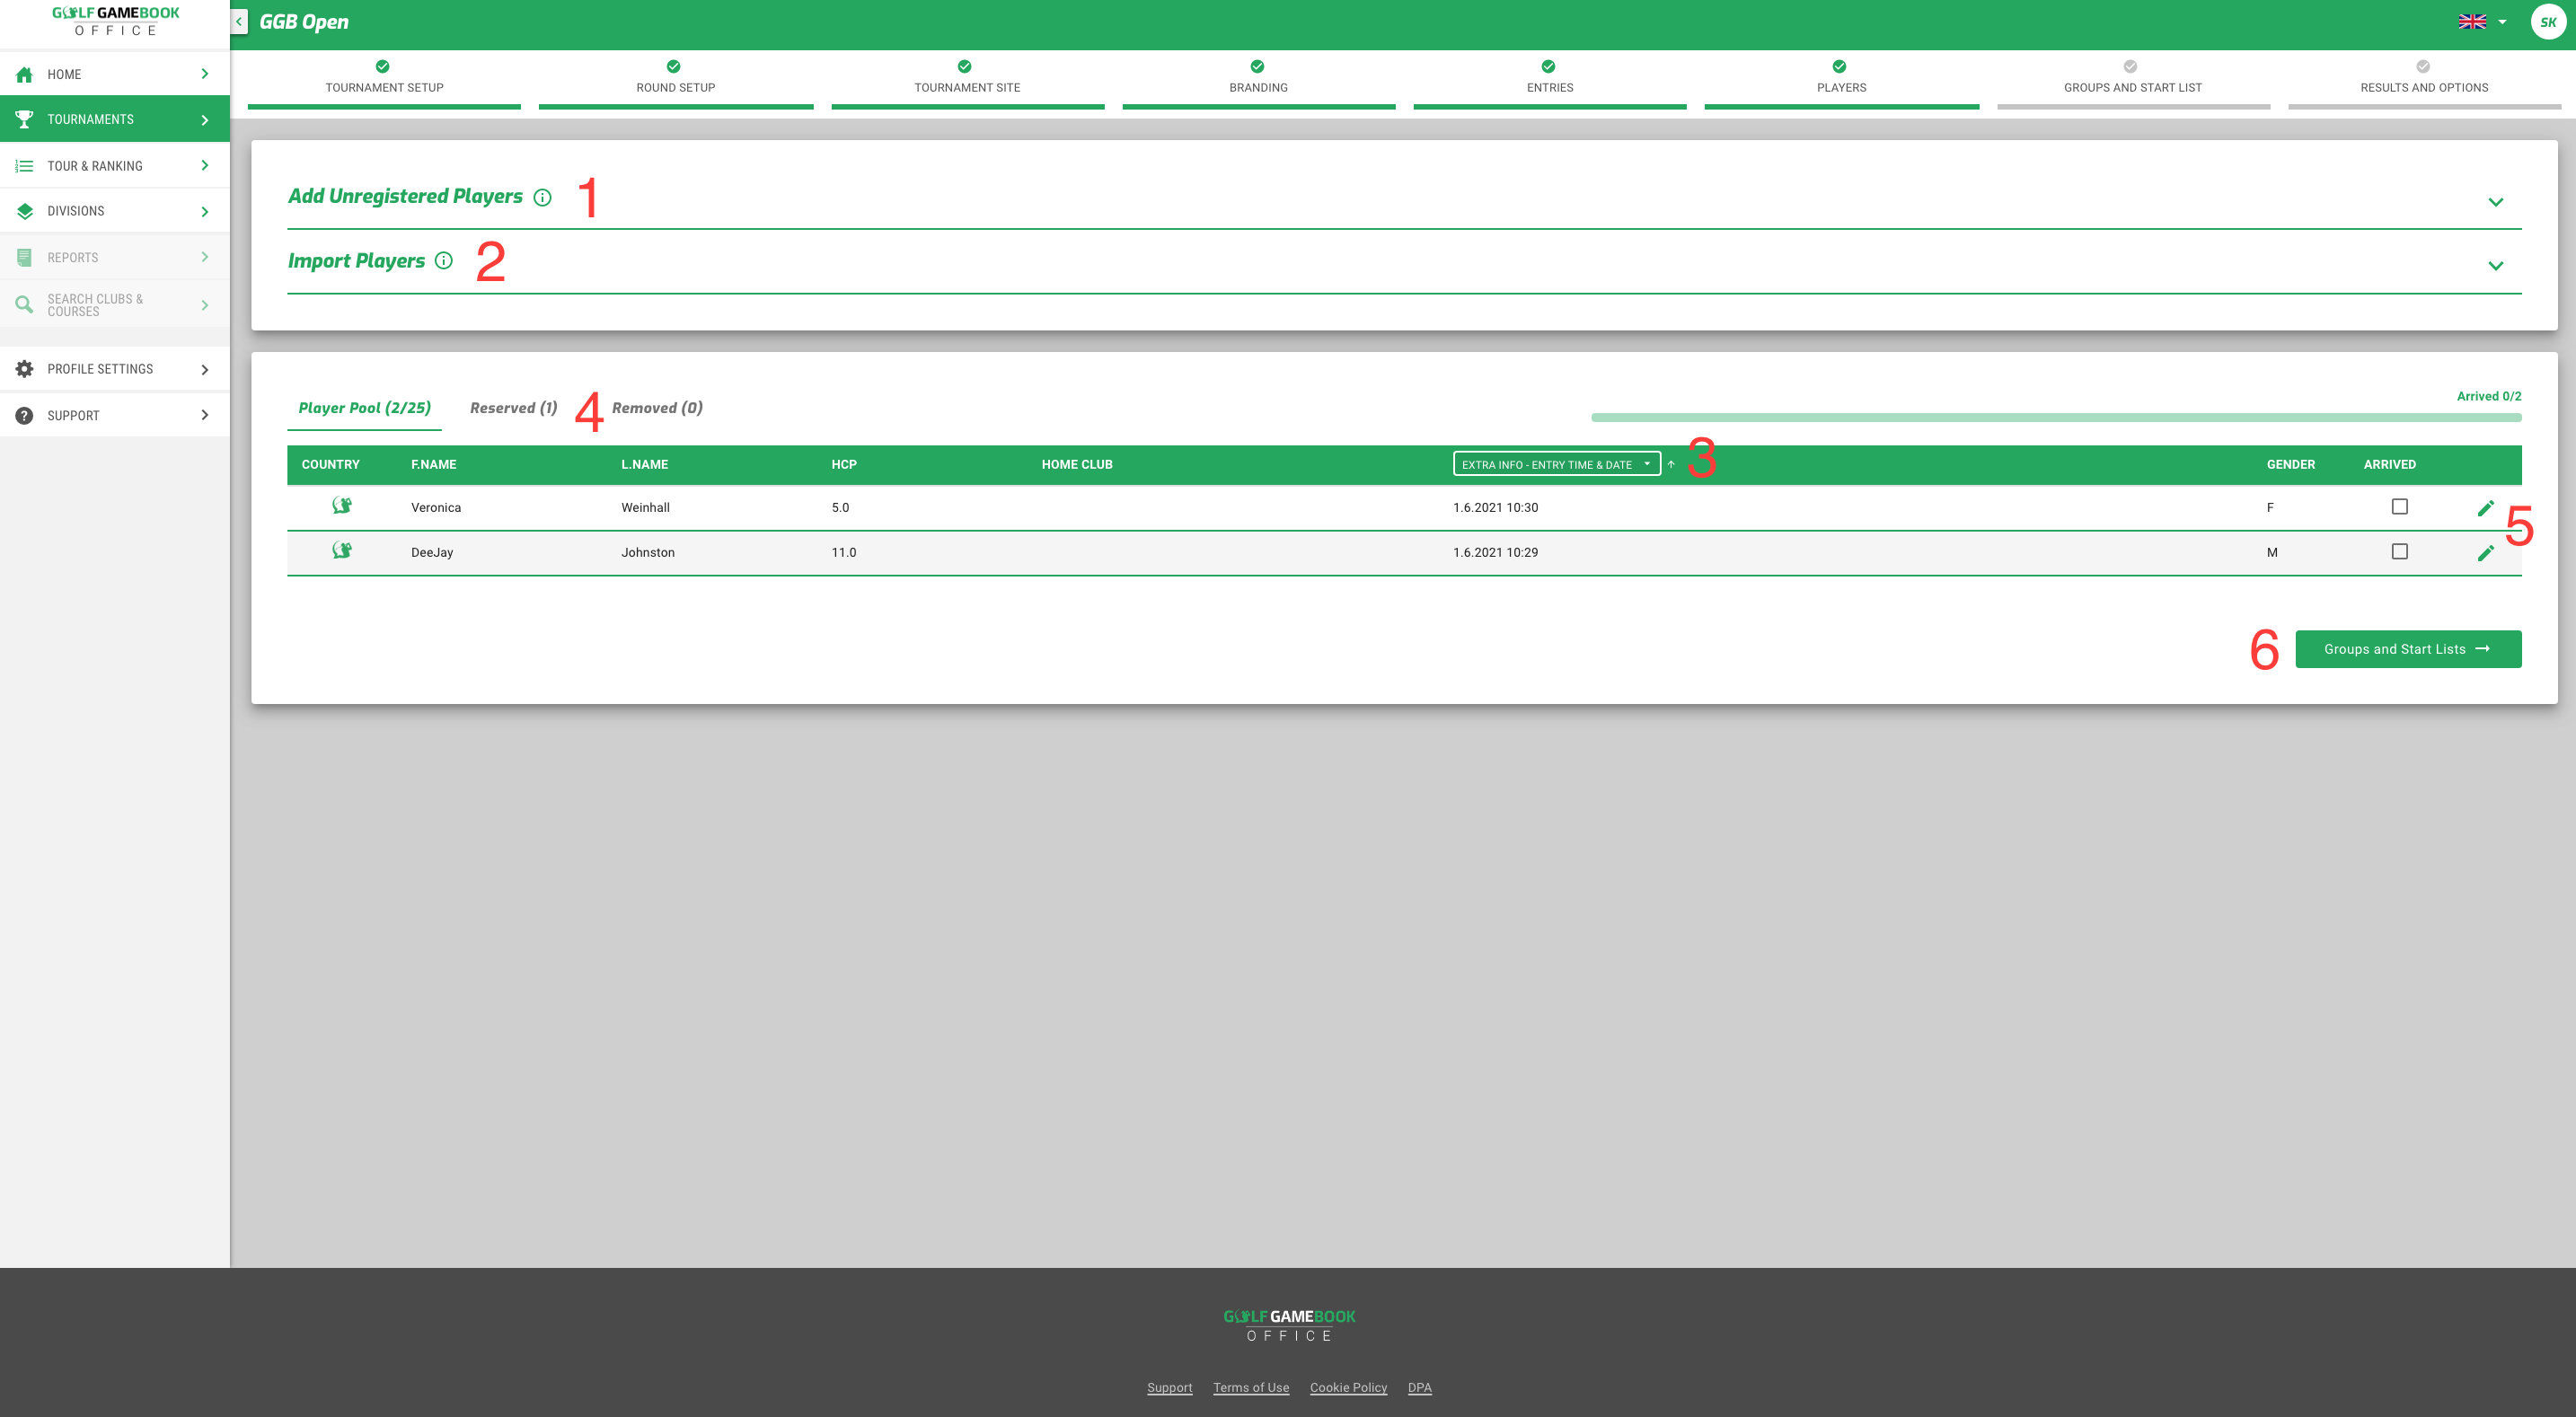This screenshot has height=1417, width=2576.
Task: Open Profile Settings via the gear icon
Action: coord(24,368)
